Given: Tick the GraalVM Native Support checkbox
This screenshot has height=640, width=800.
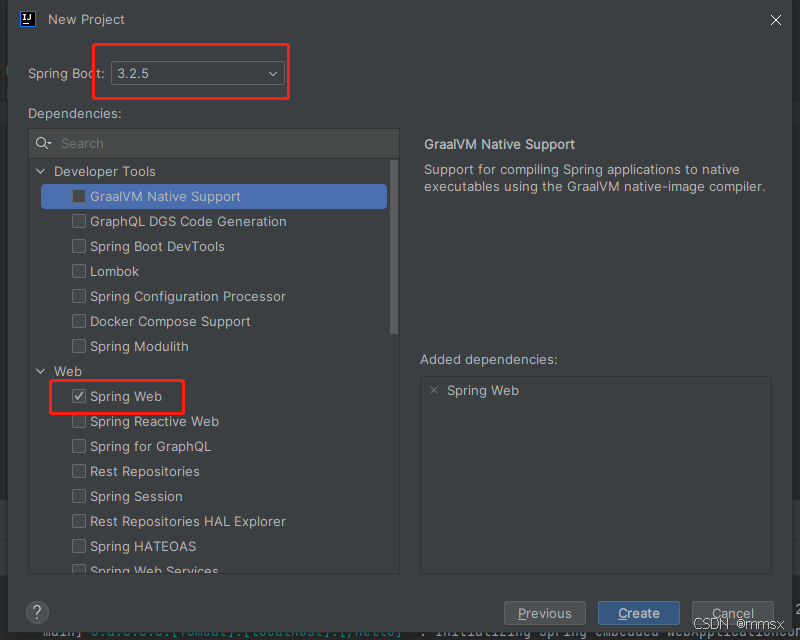Looking at the screenshot, I should pyautogui.click(x=79, y=196).
